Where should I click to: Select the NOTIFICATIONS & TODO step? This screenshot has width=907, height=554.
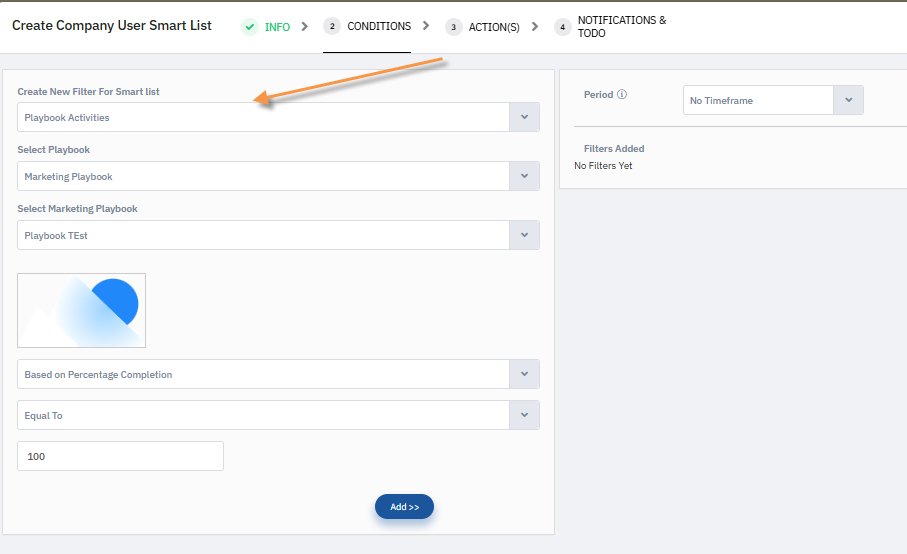click(x=621, y=27)
